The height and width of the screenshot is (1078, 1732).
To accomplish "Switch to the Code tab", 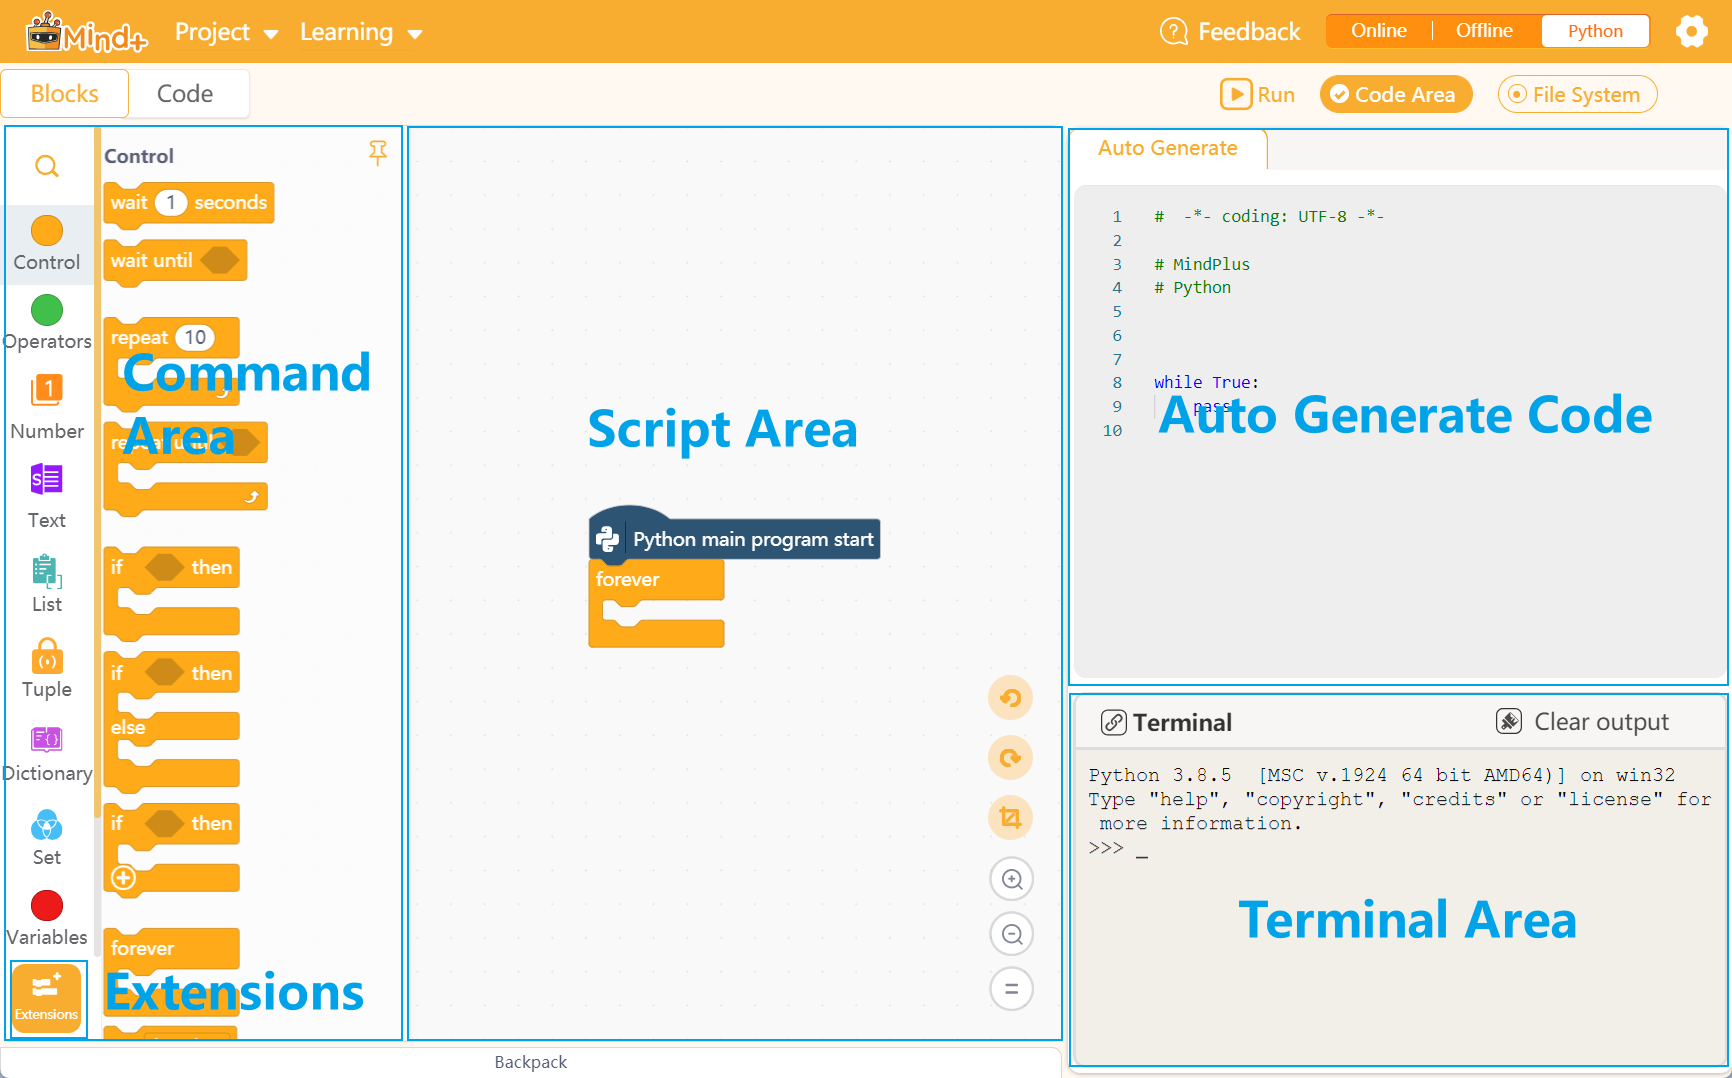I will [187, 93].
